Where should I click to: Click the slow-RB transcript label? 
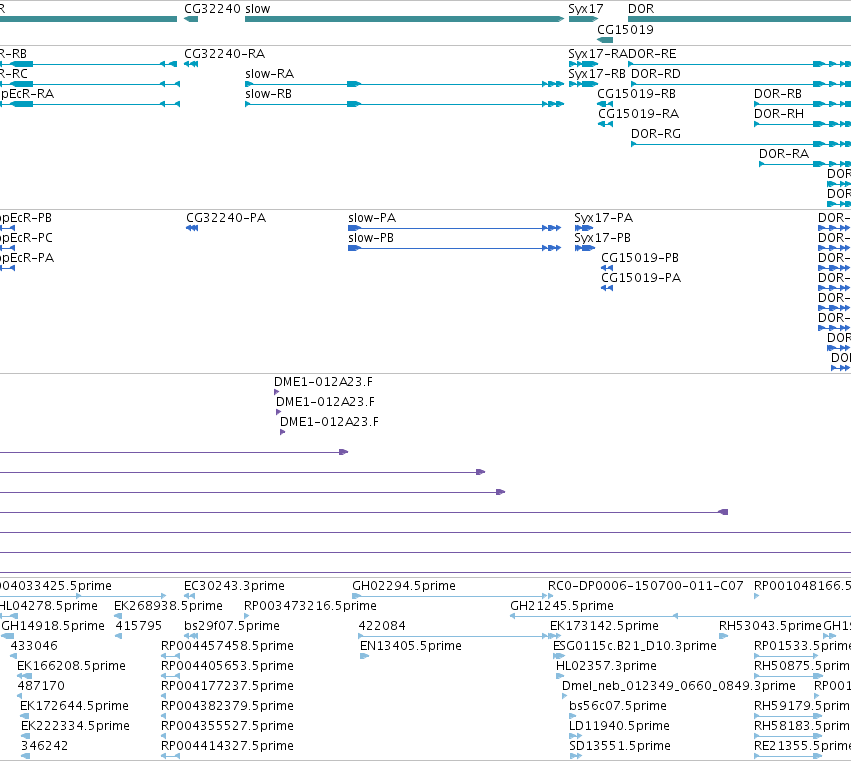click(x=269, y=94)
